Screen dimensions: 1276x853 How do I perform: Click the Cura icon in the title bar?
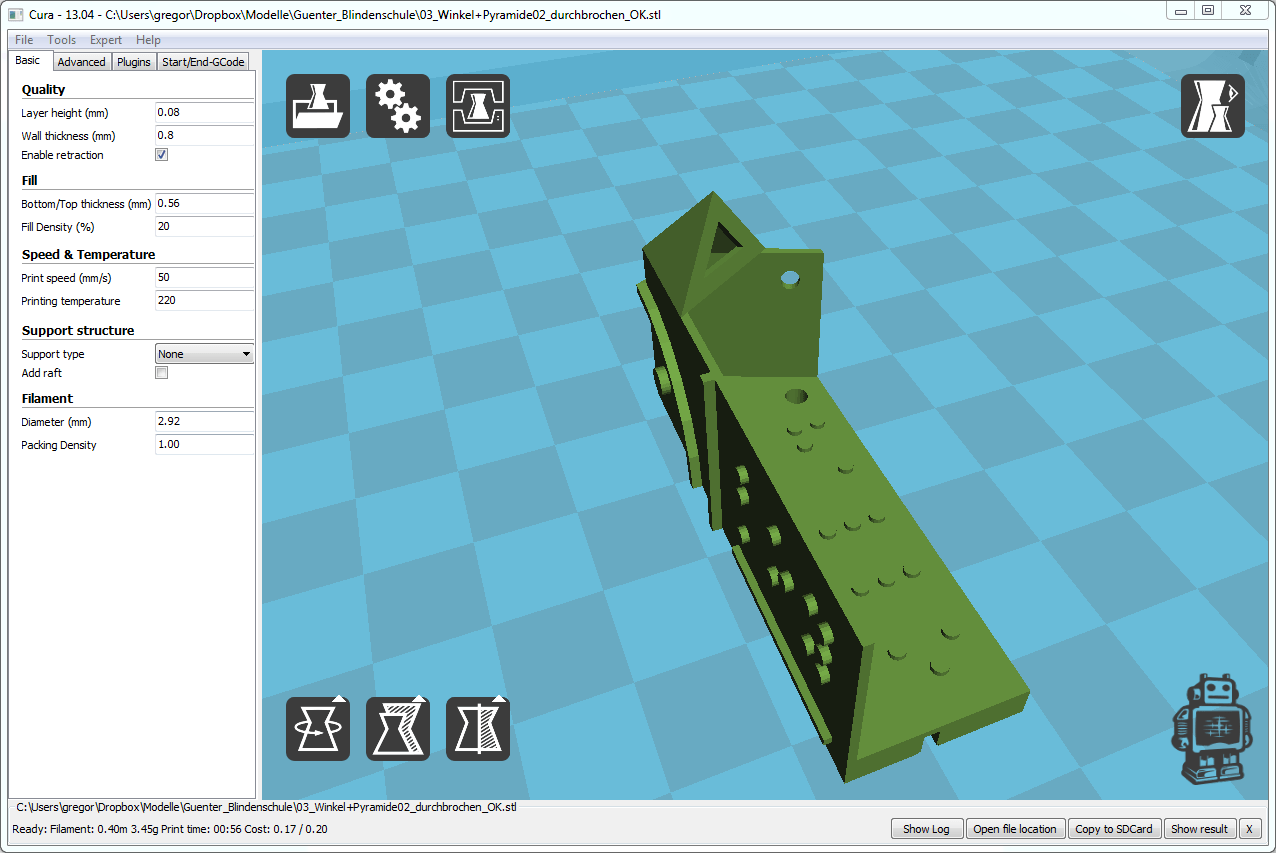coord(14,15)
